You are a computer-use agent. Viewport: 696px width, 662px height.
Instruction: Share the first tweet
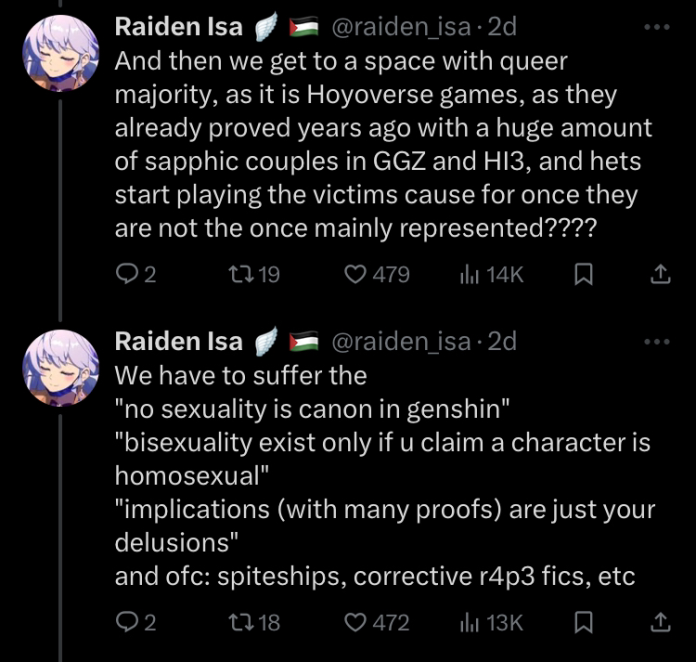[660, 274]
